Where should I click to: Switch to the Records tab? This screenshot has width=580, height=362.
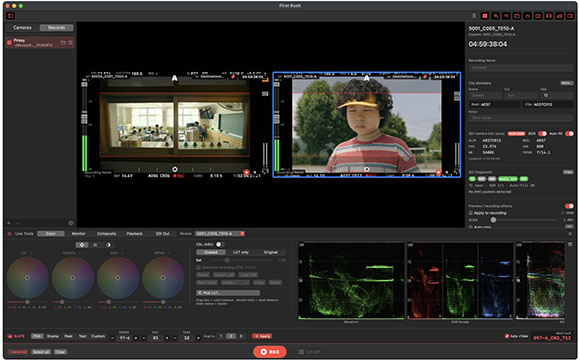point(56,28)
